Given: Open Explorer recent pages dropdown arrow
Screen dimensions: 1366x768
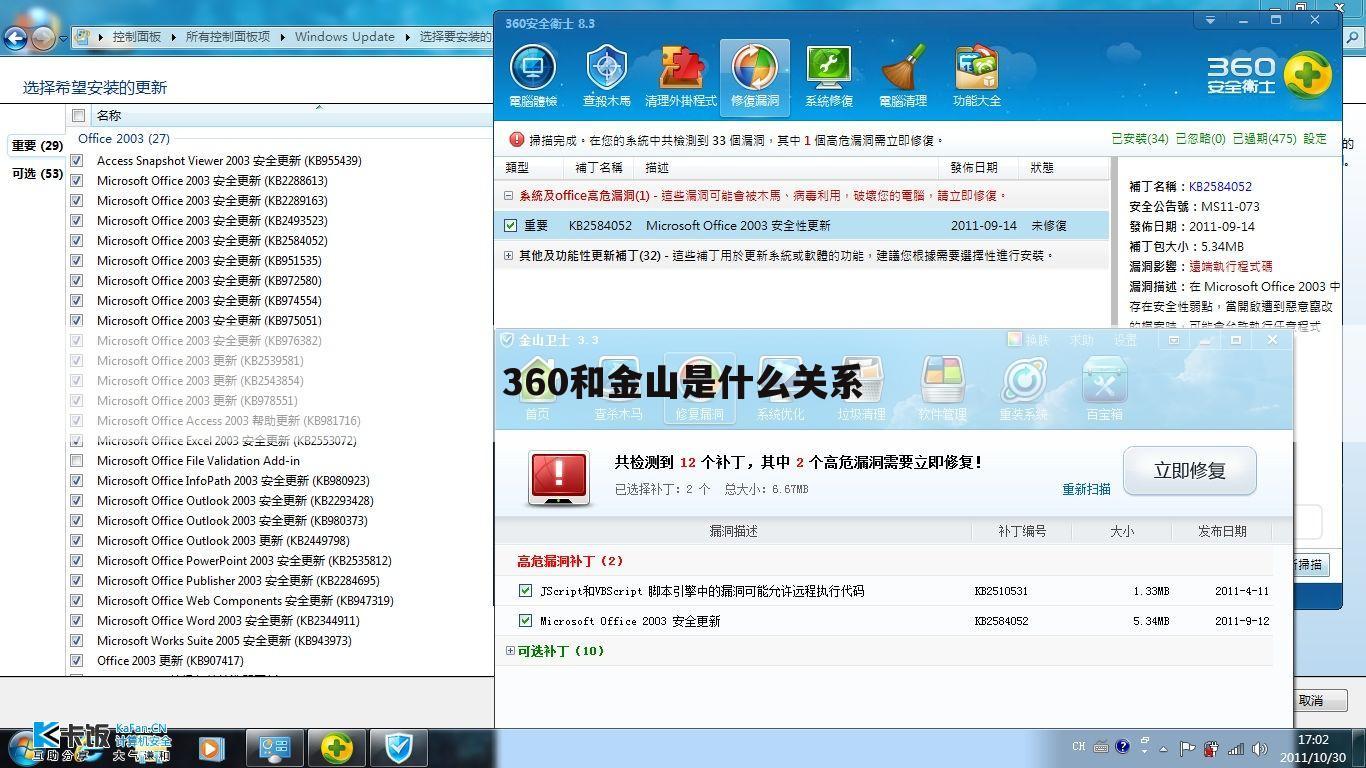Looking at the screenshot, I should [x=63, y=38].
